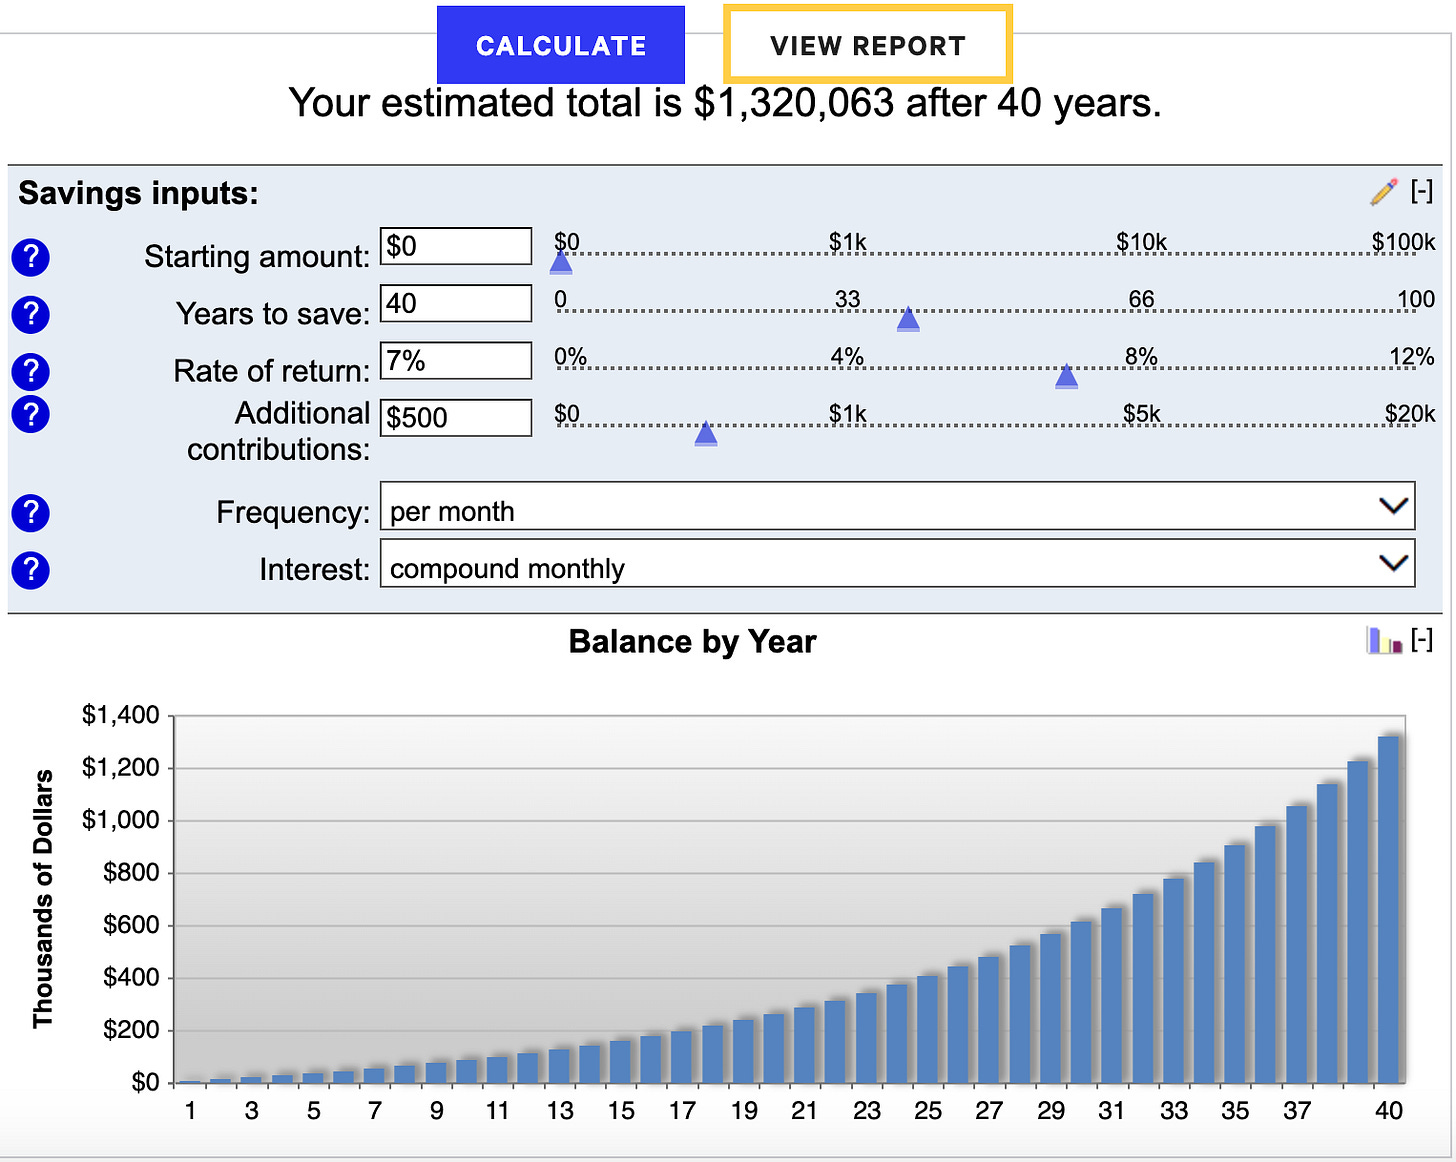Click the Thousands of Dollars axis title
This screenshot has height=1162, width=1456.
(x=43, y=898)
